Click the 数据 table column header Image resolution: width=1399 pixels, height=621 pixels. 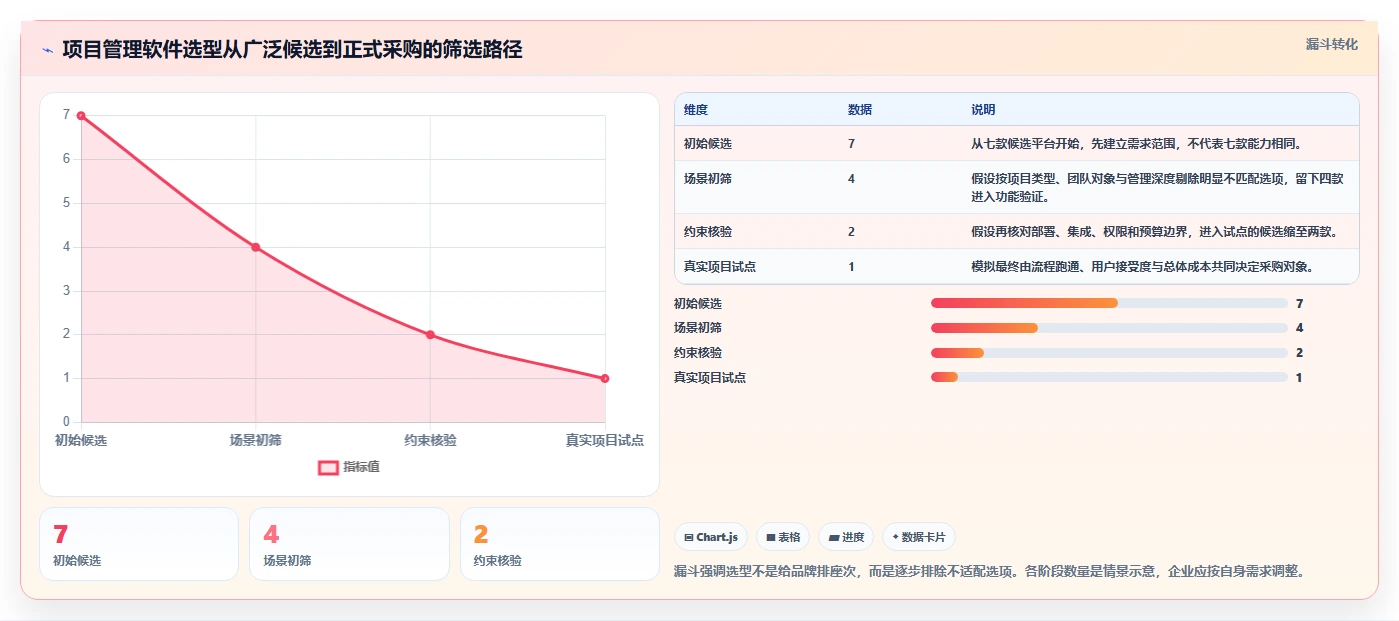860,110
